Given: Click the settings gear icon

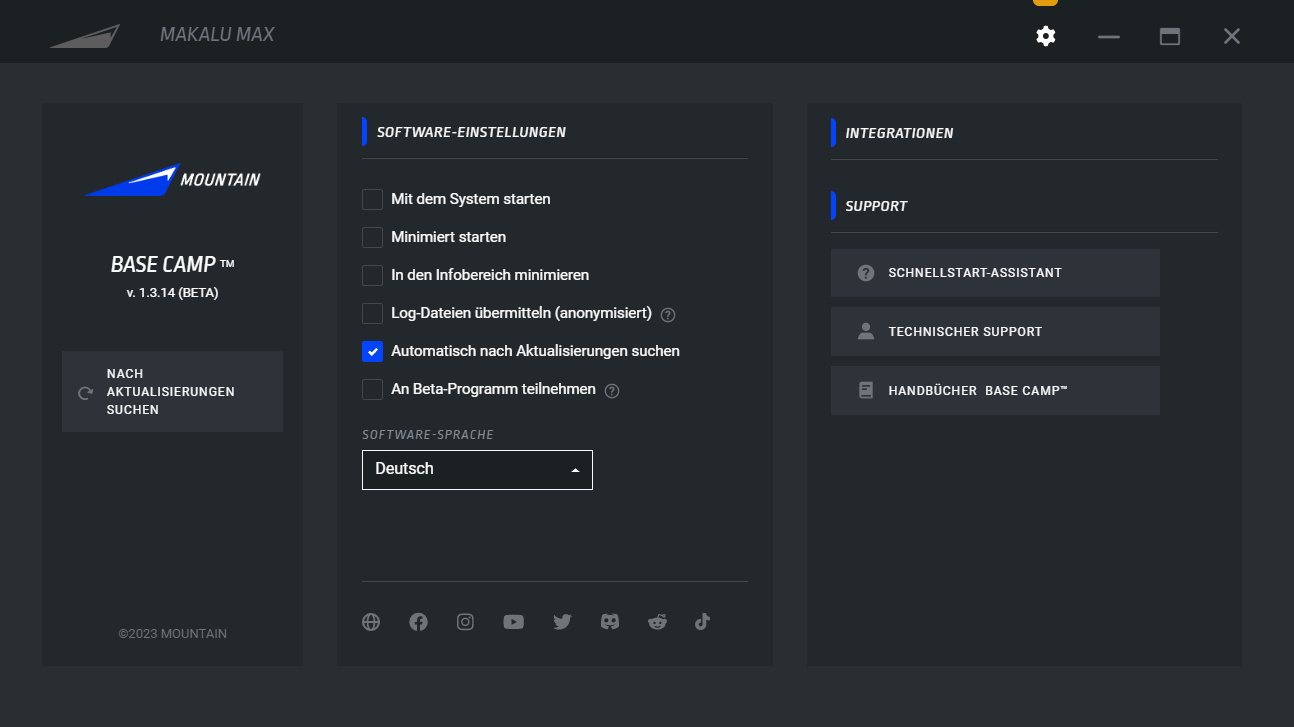Looking at the screenshot, I should [x=1045, y=36].
